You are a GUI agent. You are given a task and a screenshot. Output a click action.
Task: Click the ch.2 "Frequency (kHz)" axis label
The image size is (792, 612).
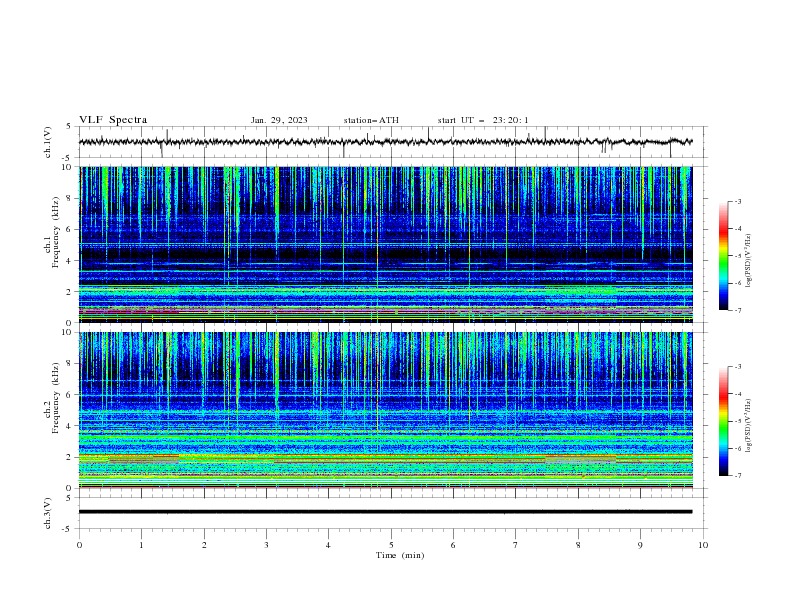(x=56, y=398)
